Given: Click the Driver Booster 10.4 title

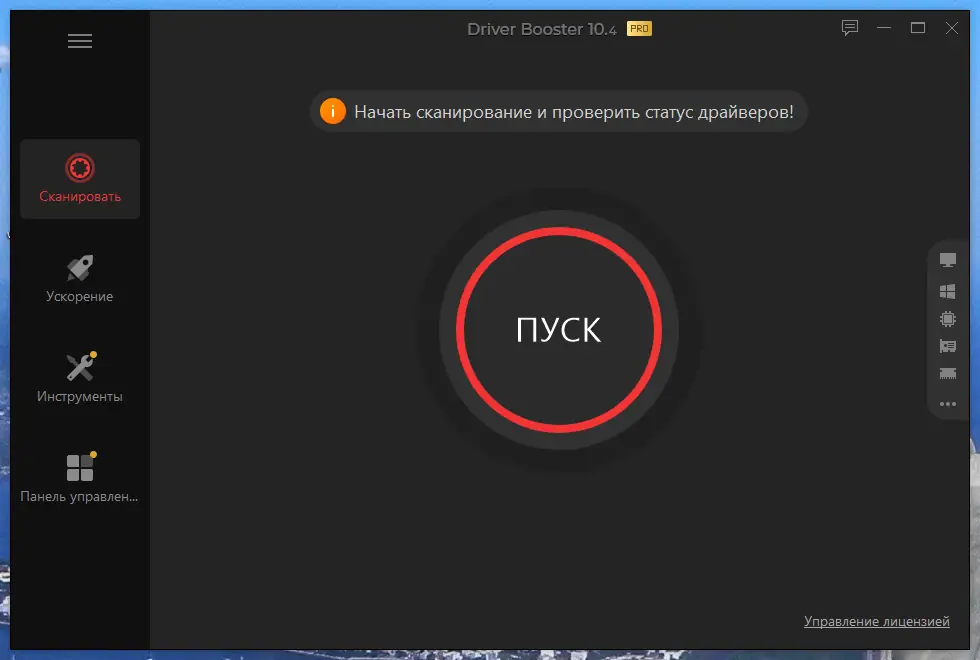Looking at the screenshot, I should point(542,29).
